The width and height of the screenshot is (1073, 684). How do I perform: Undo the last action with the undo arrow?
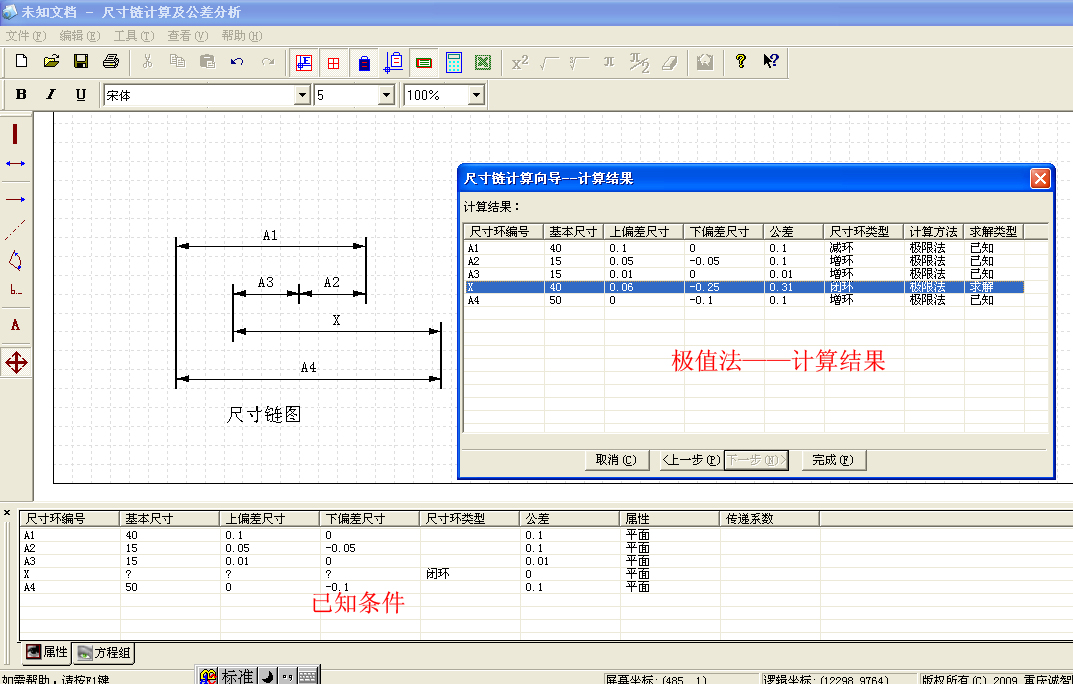237,62
